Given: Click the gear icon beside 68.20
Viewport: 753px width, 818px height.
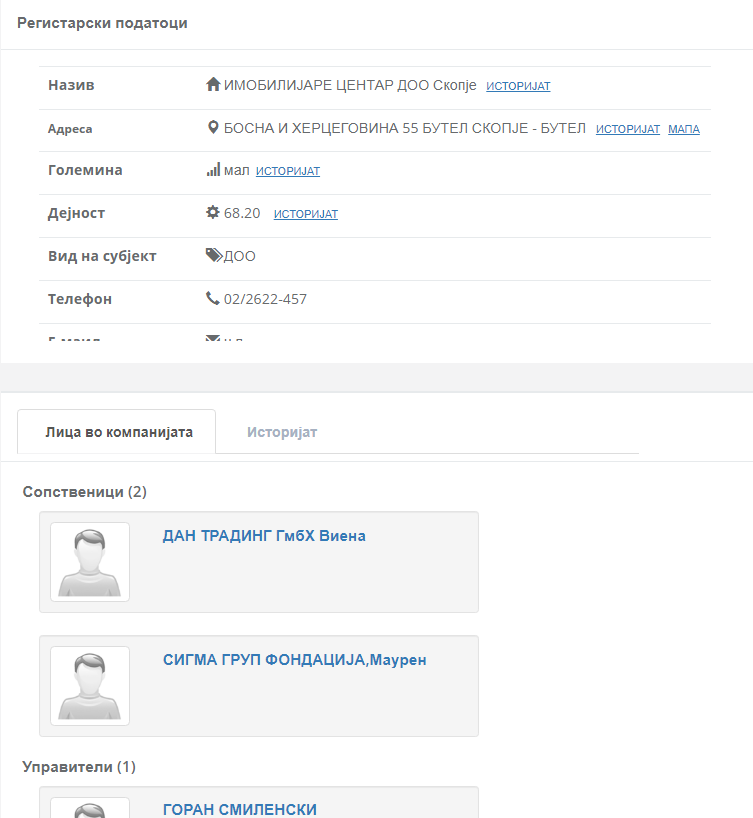Looking at the screenshot, I should tap(213, 212).
